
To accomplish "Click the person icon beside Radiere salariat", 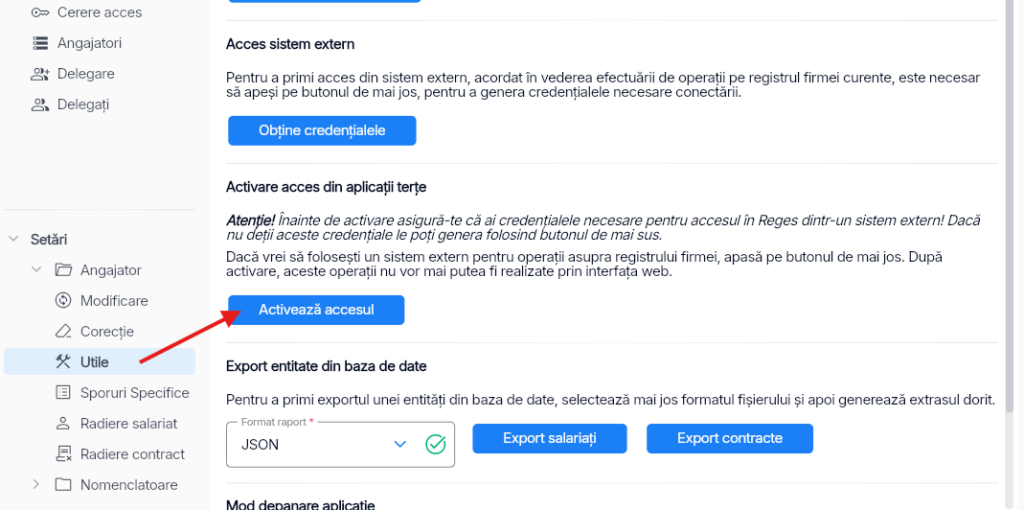I will coord(63,423).
